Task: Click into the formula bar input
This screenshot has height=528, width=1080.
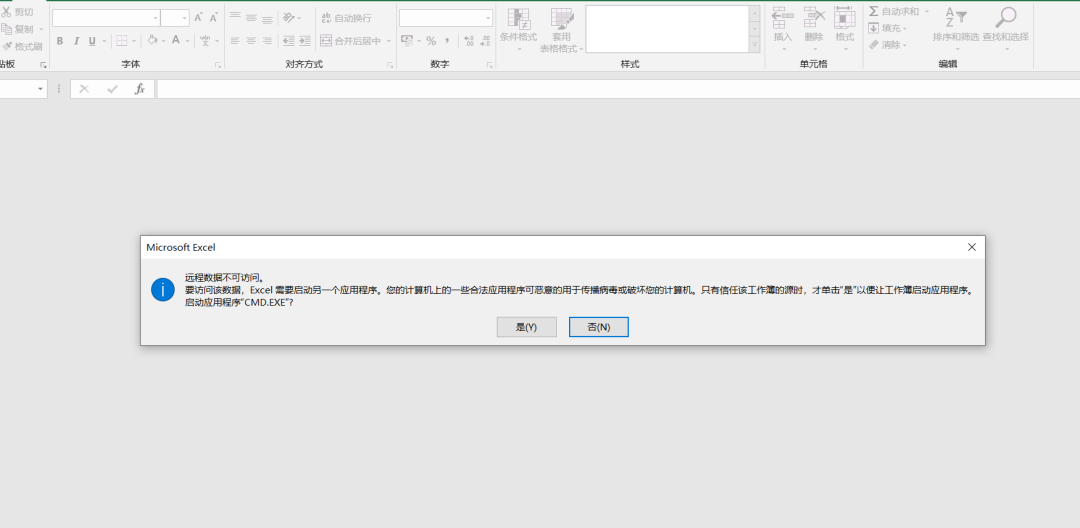Action: (x=618, y=89)
